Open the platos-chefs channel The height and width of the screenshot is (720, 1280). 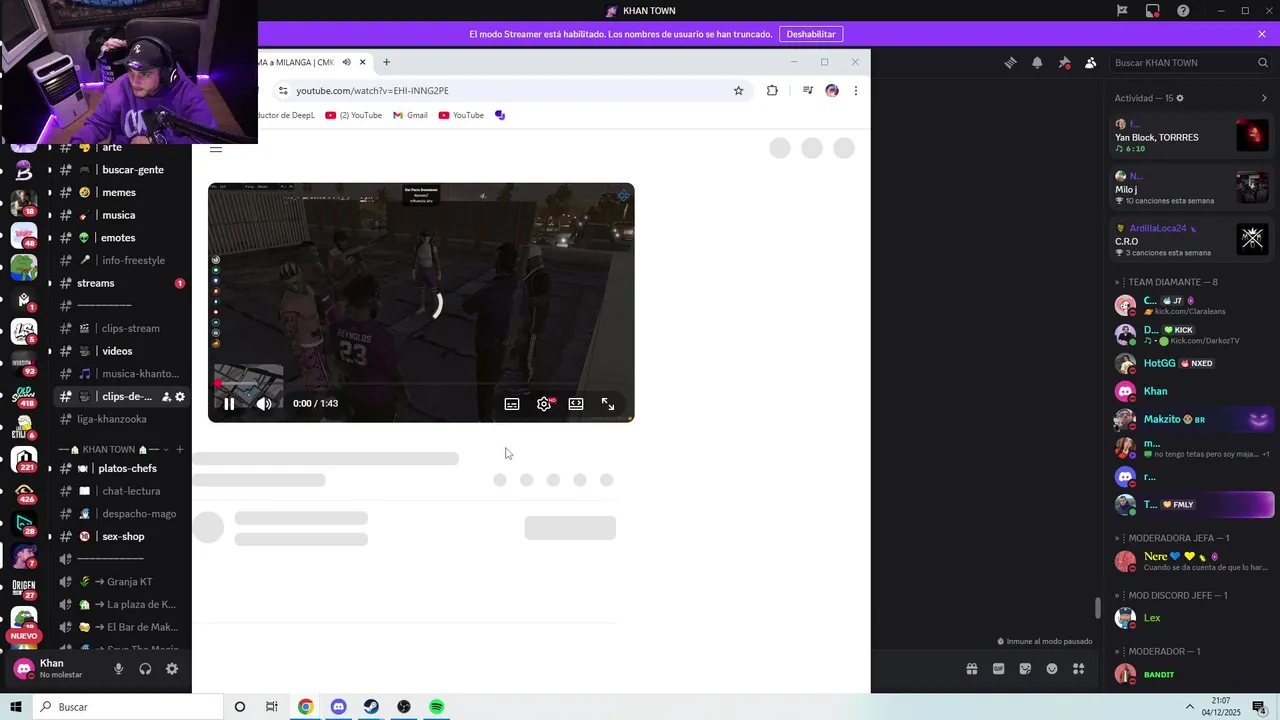click(x=120, y=468)
